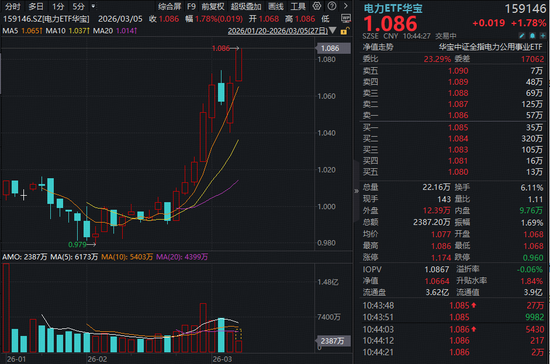This screenshot has width=550, height=364.
Task: Set a price alert with bell icon
Action: coord(532,36)
